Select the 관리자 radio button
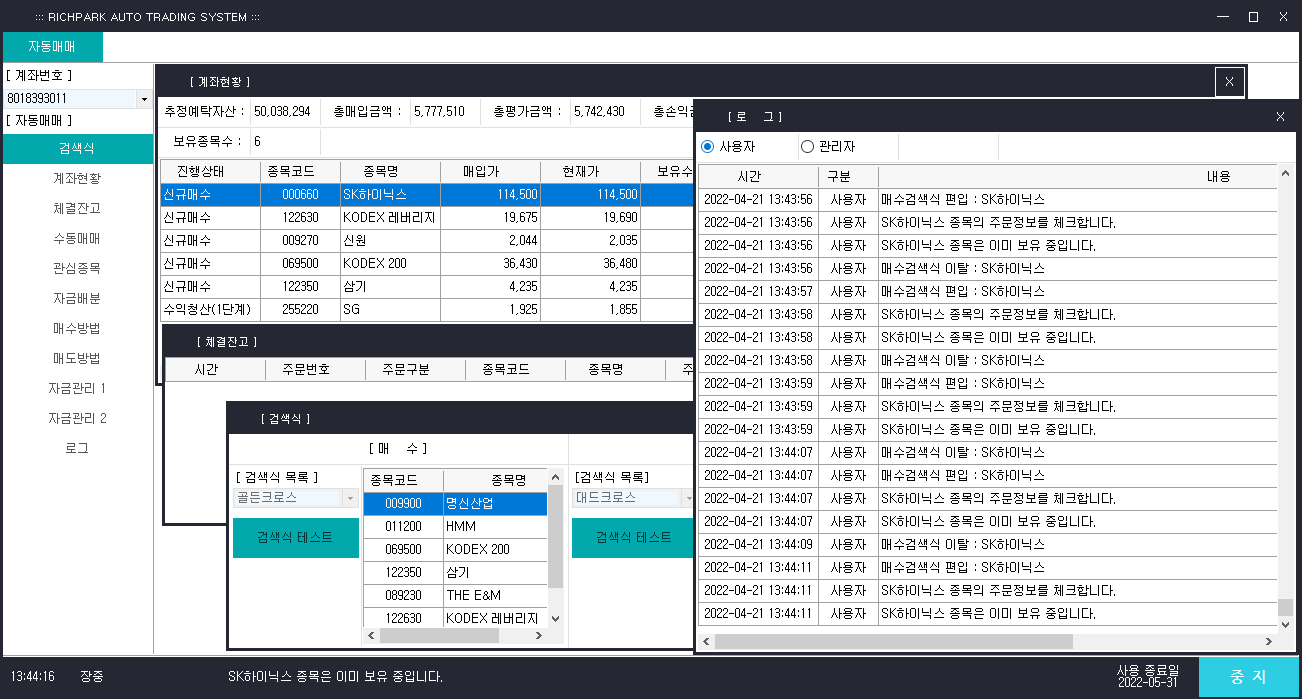 807,147
